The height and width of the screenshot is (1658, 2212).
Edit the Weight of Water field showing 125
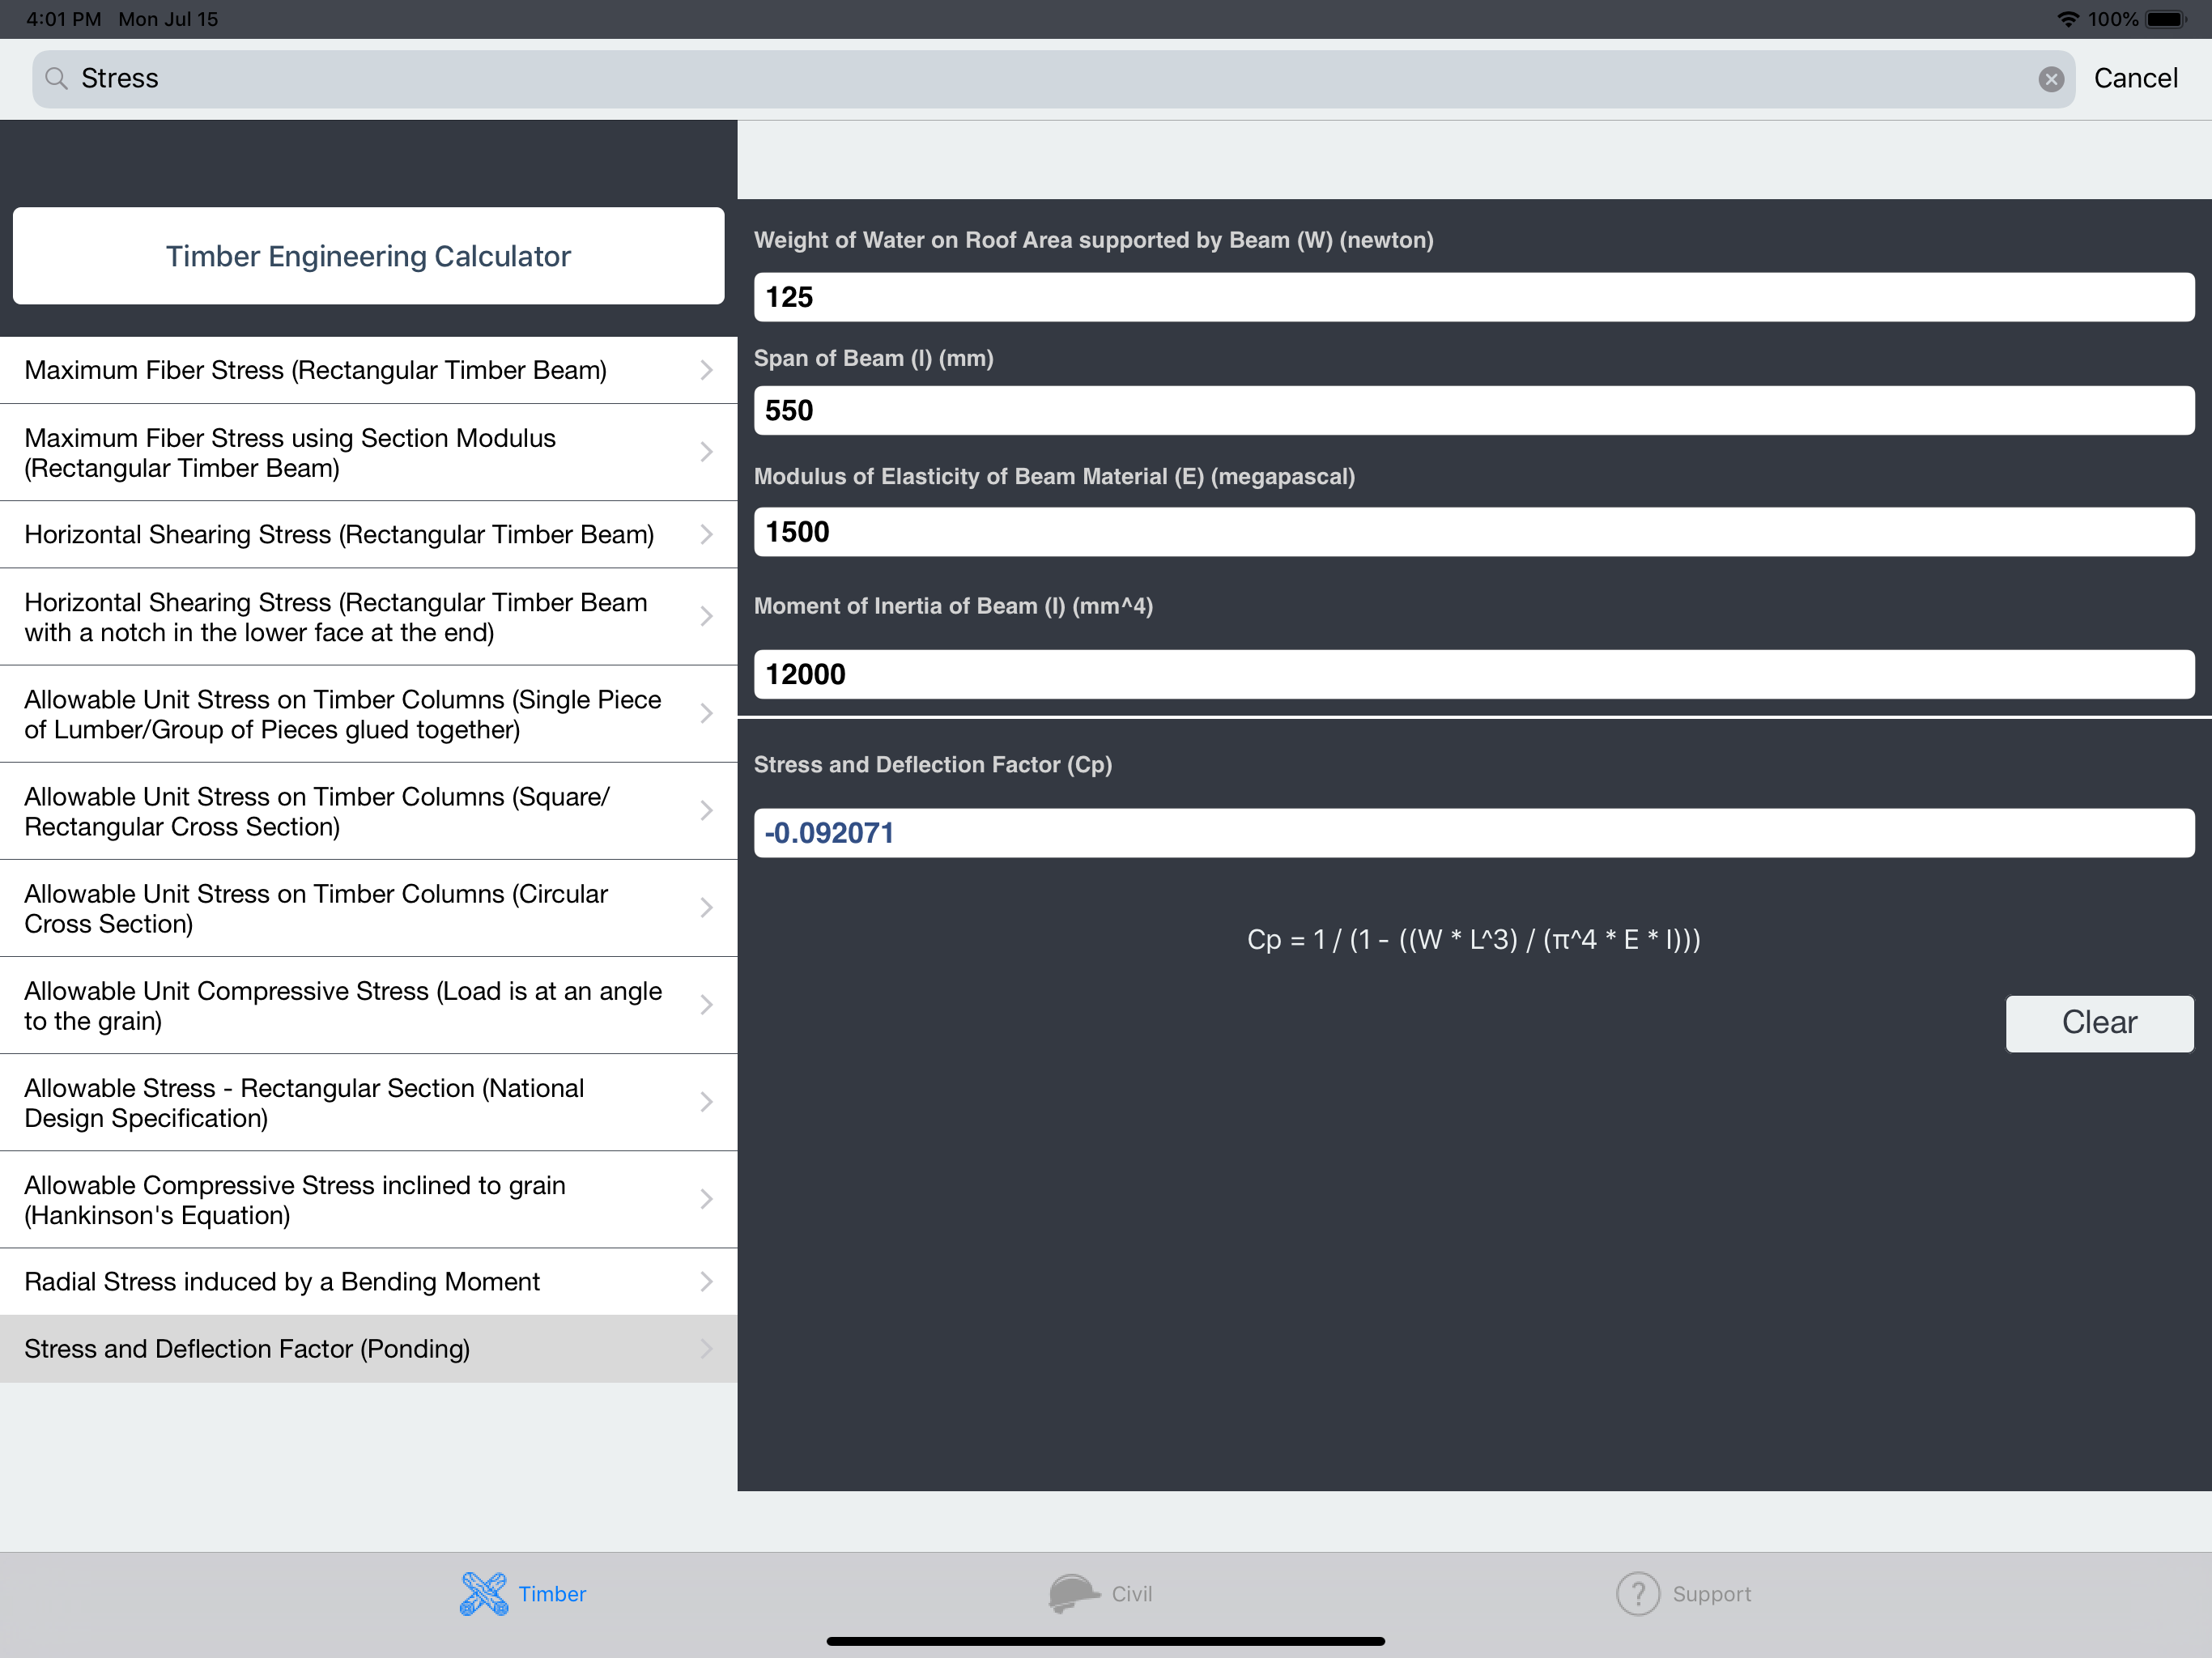point(1473,297)
